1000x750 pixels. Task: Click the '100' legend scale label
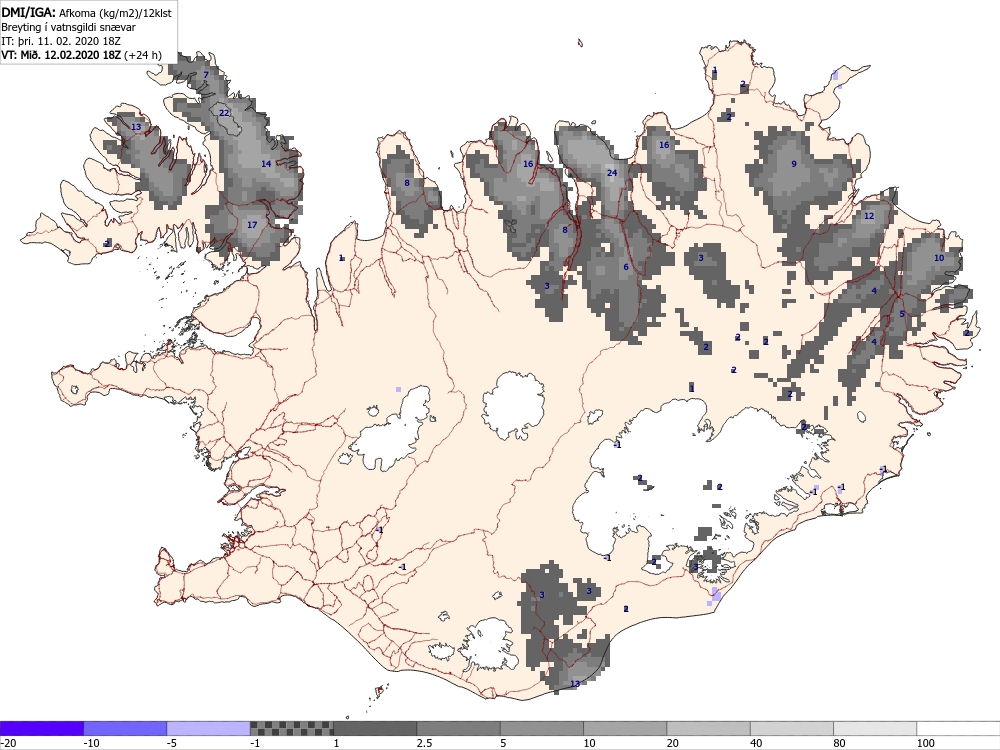[x=925, y=743]
